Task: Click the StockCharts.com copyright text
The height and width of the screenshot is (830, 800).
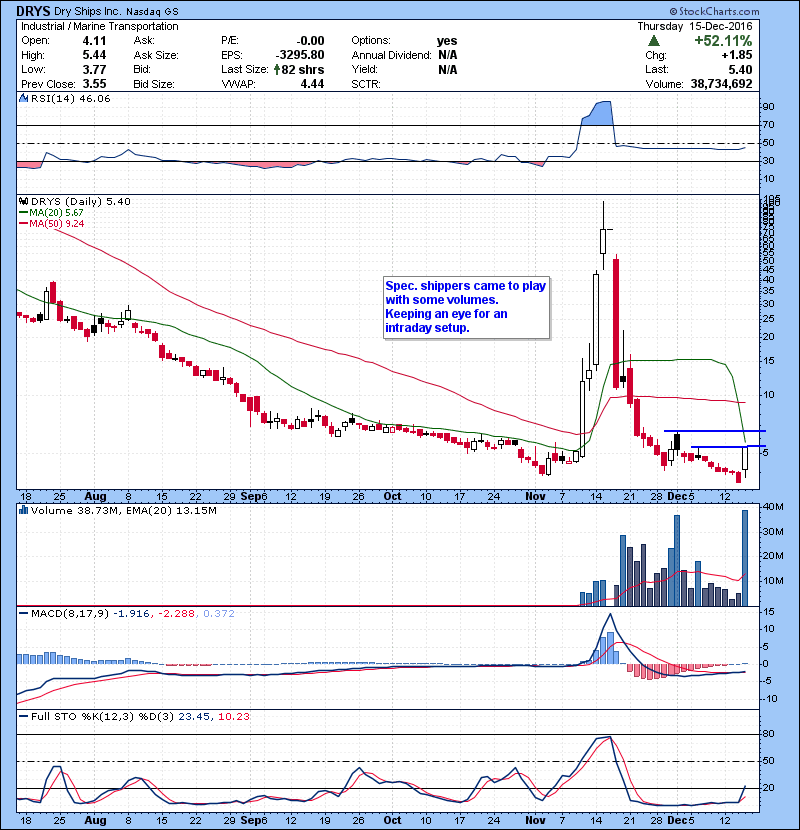Action: coord(714,11)
